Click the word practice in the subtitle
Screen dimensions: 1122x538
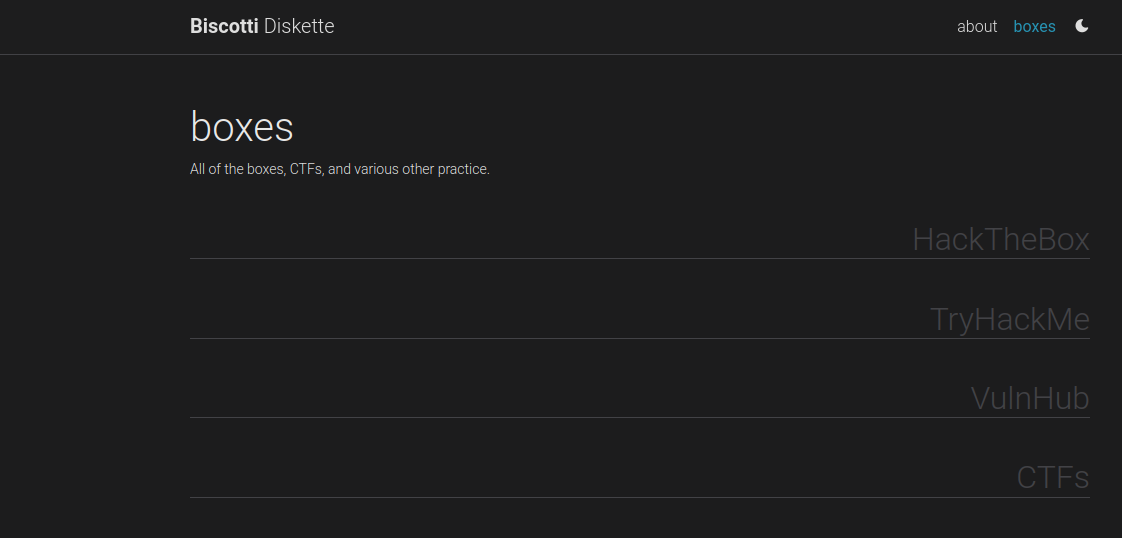(x=462, y=170)
